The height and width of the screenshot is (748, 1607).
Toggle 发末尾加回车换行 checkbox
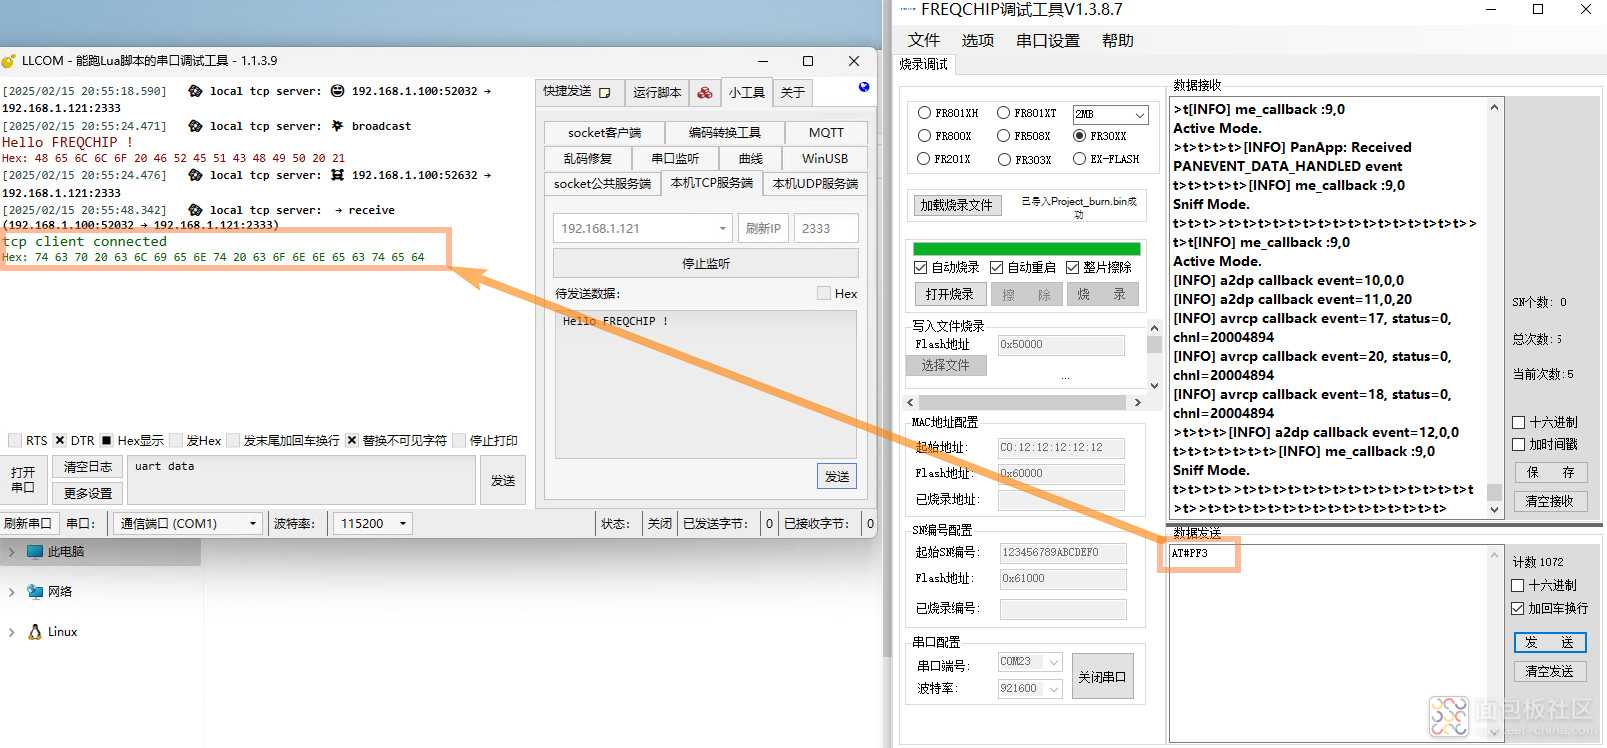coord(233,440)
